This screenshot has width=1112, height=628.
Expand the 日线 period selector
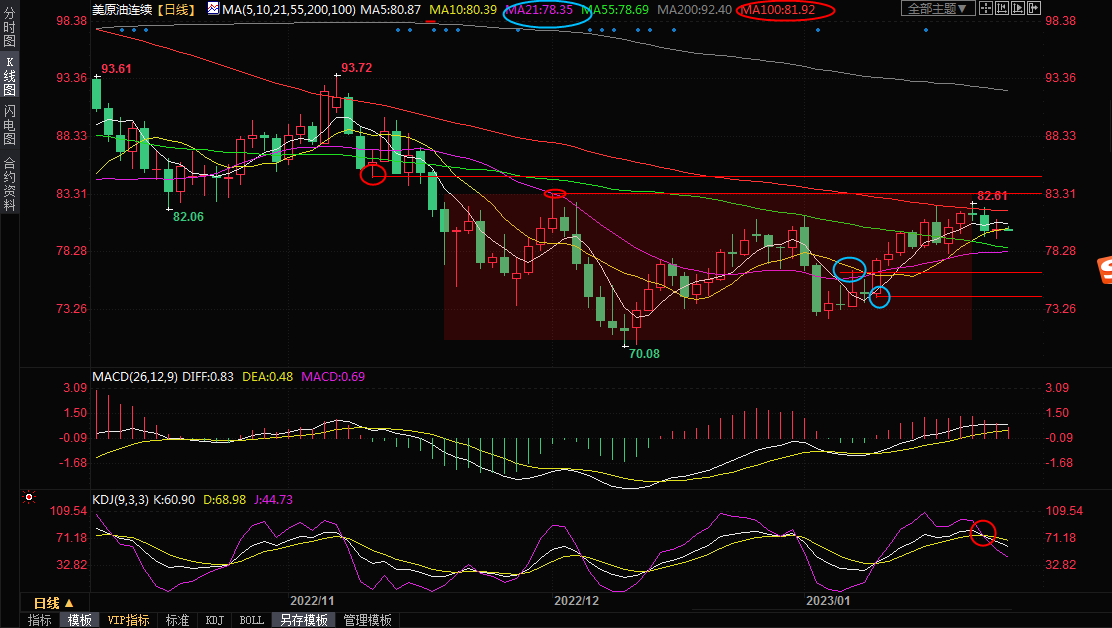click(53, 603)
